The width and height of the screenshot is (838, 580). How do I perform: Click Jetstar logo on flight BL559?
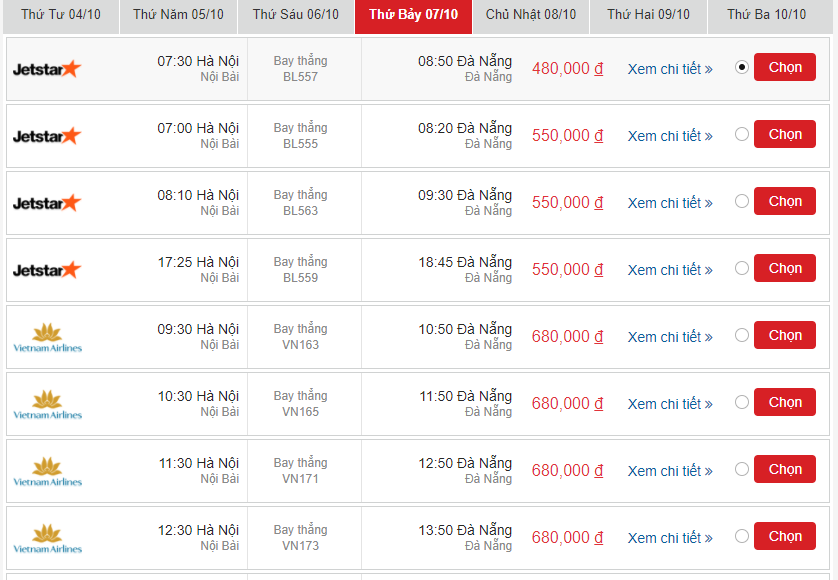click(x=46, y=270)
